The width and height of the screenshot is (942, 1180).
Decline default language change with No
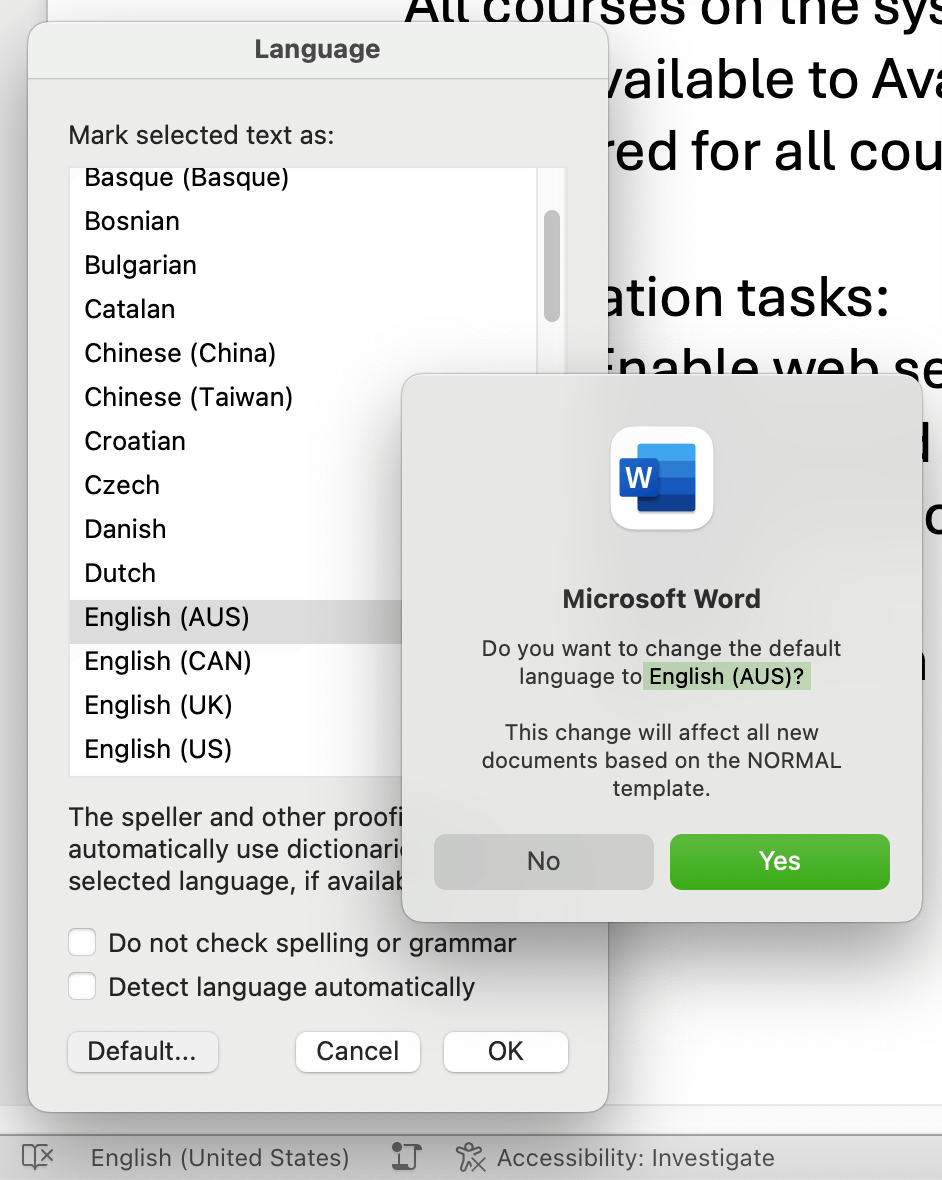click(x=543, y=861)
